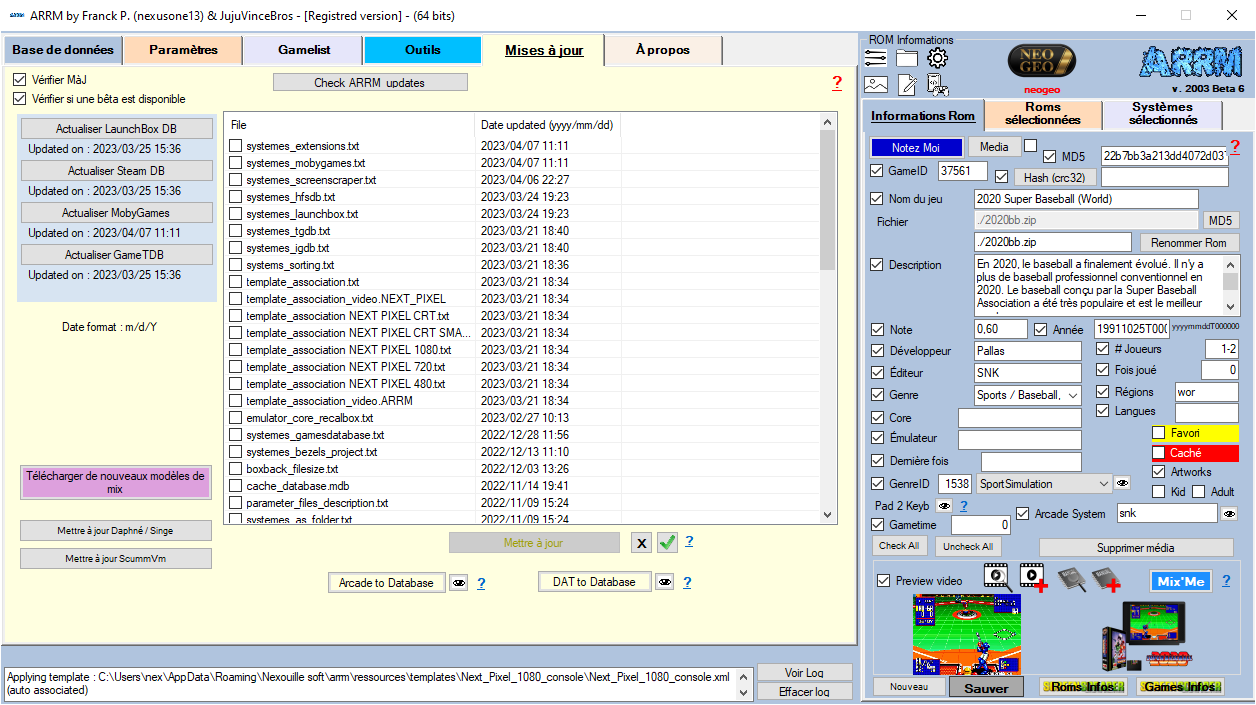
Task: Click the picture icon in ROM Informations
Action: 876,85
